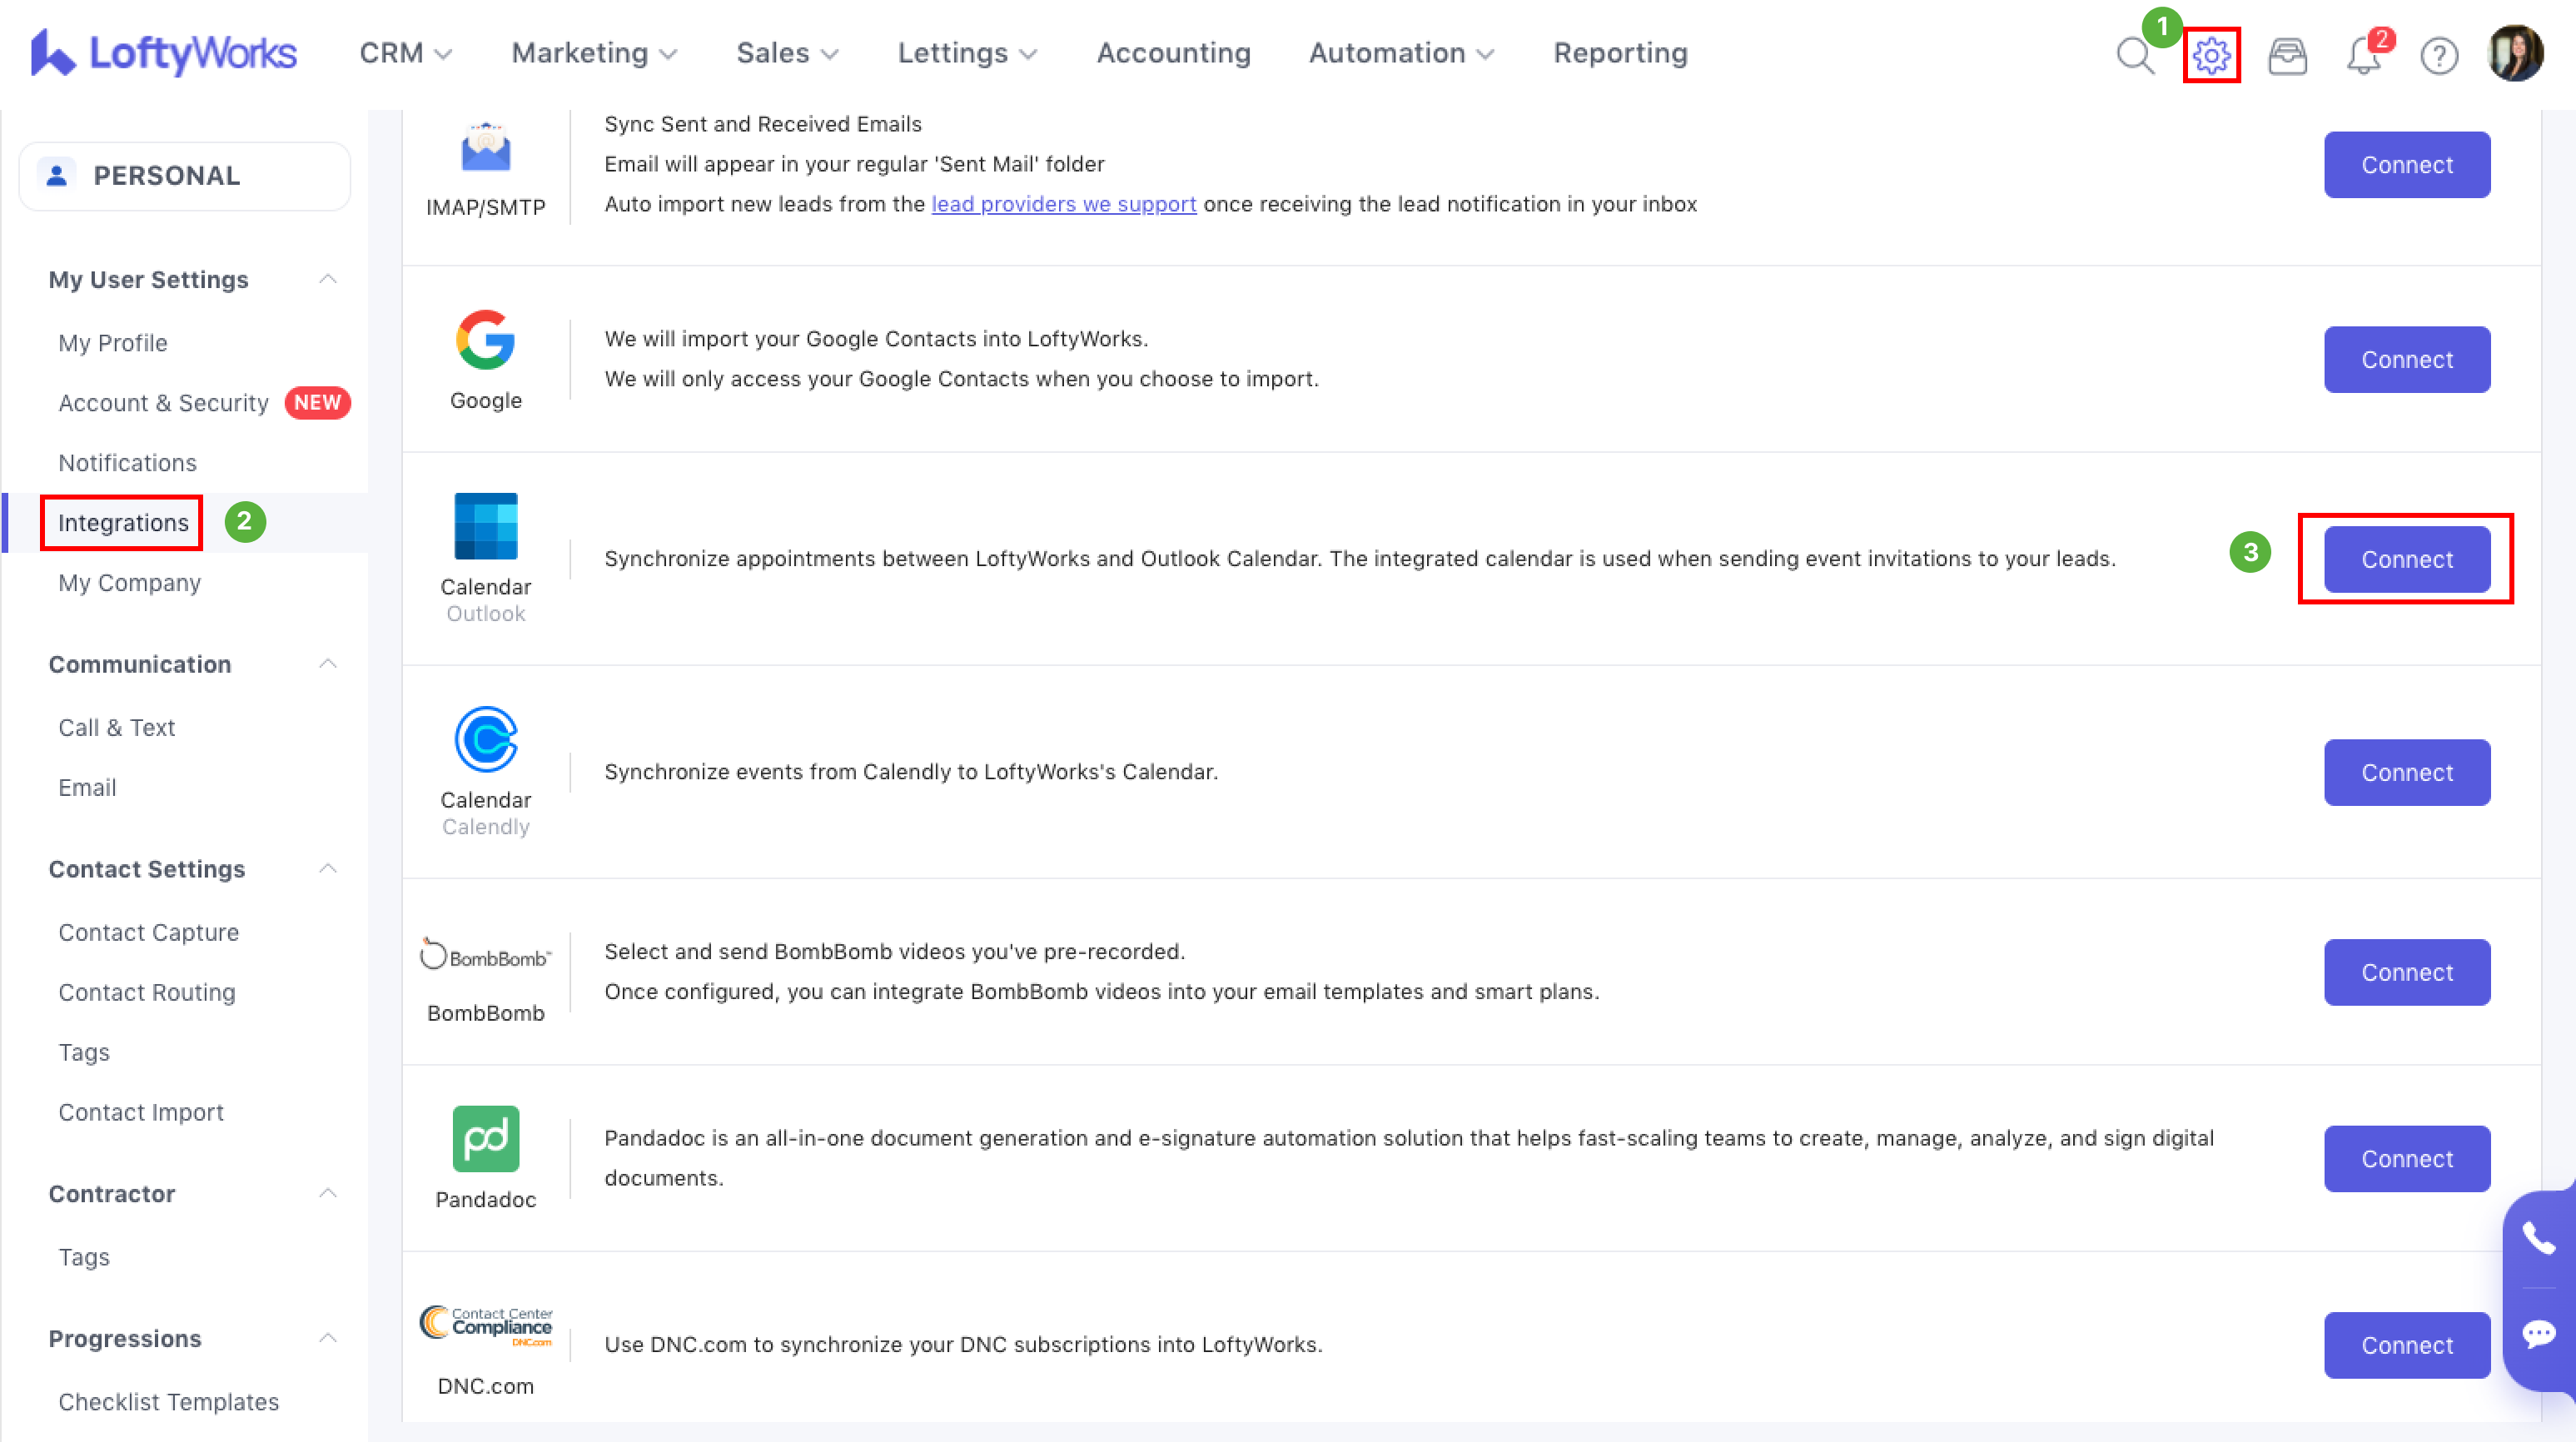Open the lead providers we support link

click(x=1063, y=204)
